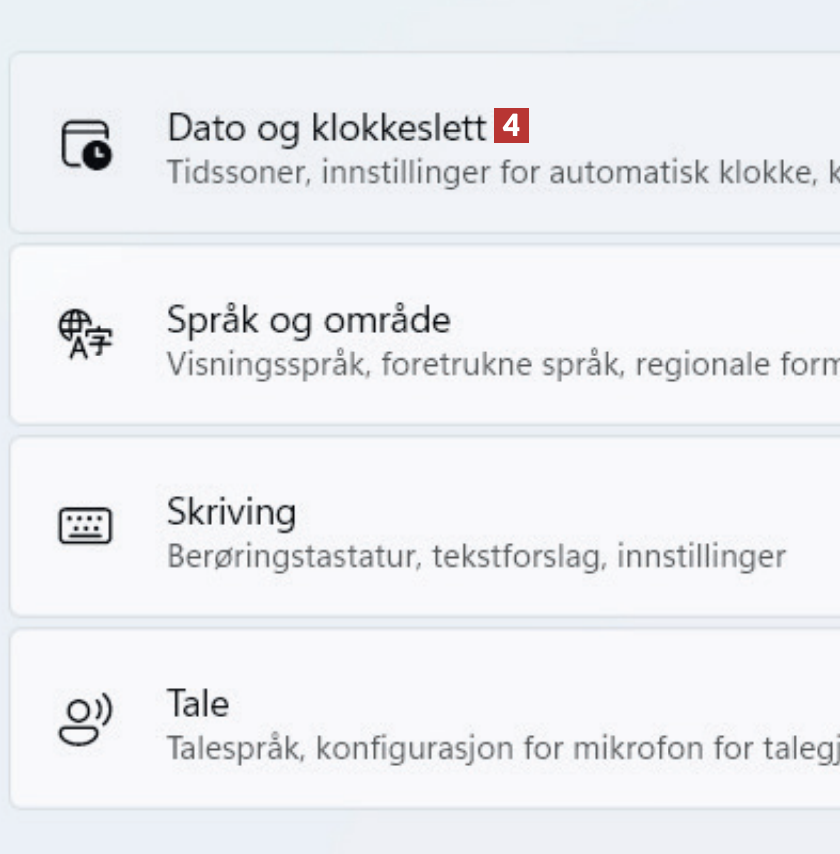Open Språk og område settings
This screenshot has width=840, height=854.
pyautogui.click(x=308, y=320)
